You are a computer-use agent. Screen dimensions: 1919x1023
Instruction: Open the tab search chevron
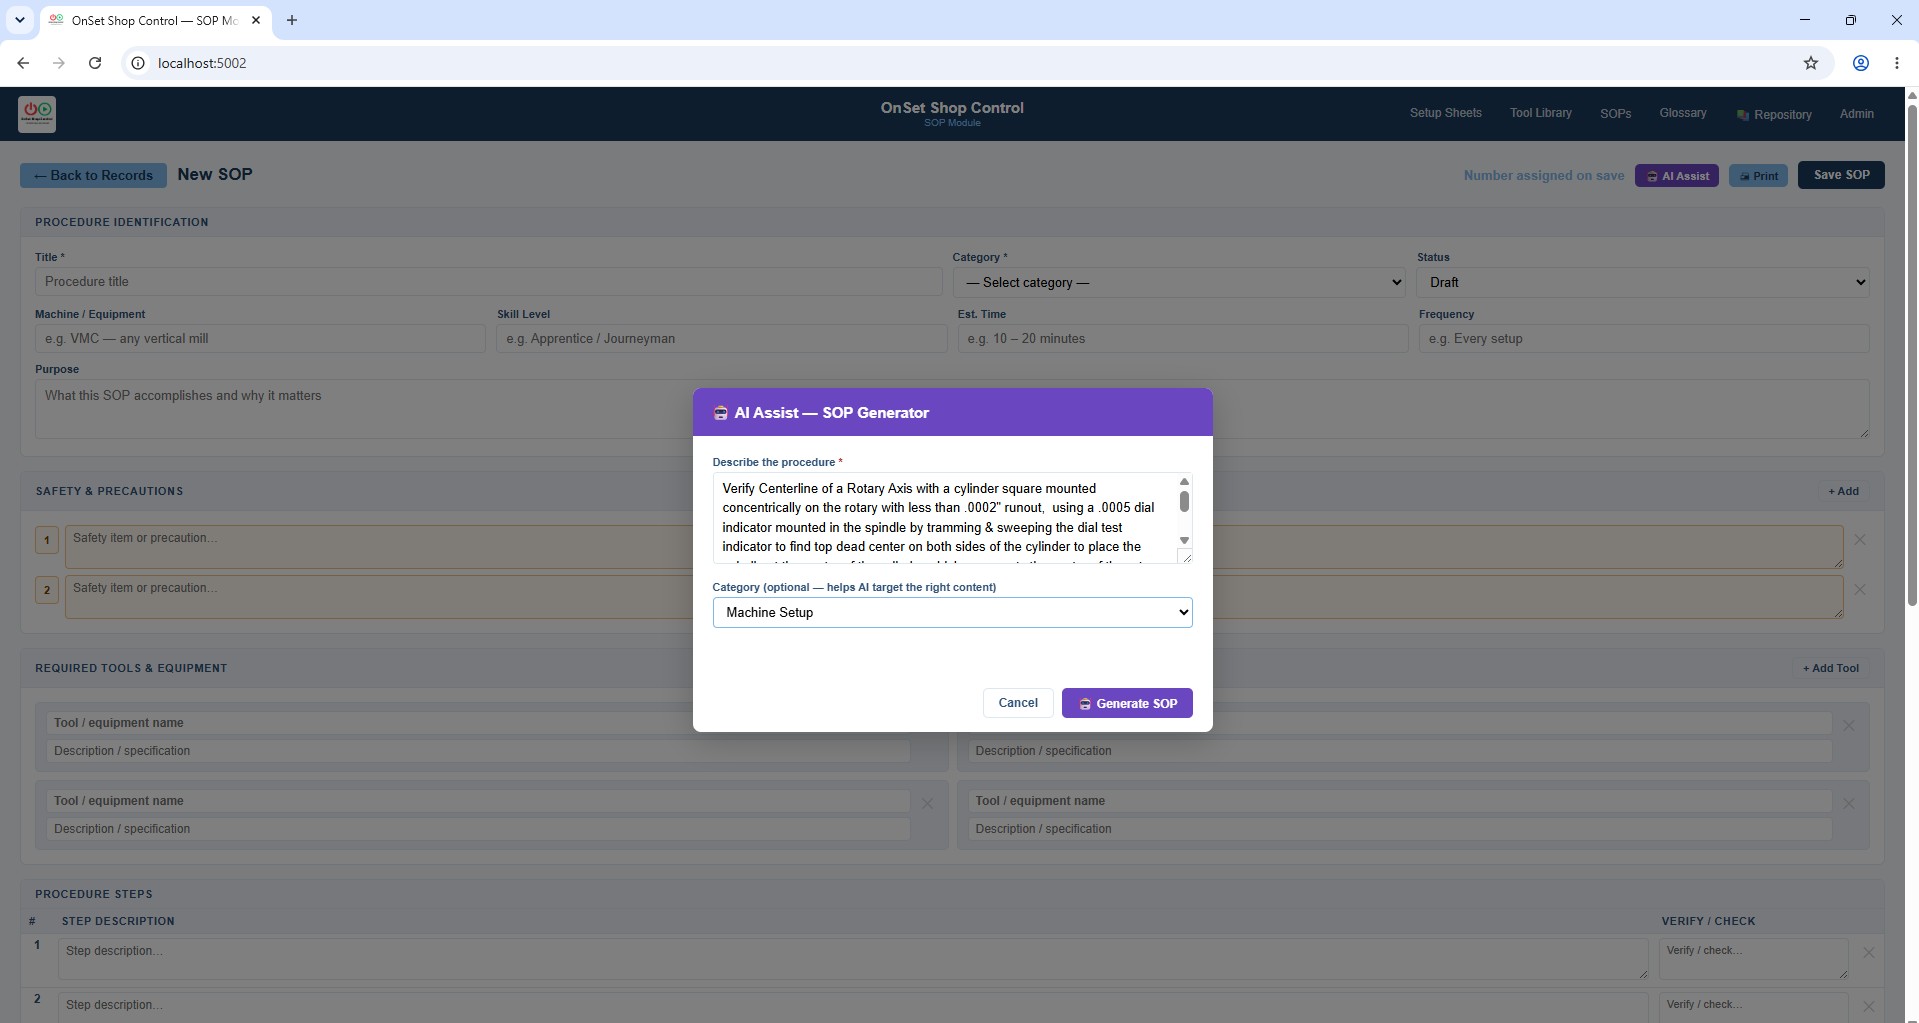(x=19, y=20)
